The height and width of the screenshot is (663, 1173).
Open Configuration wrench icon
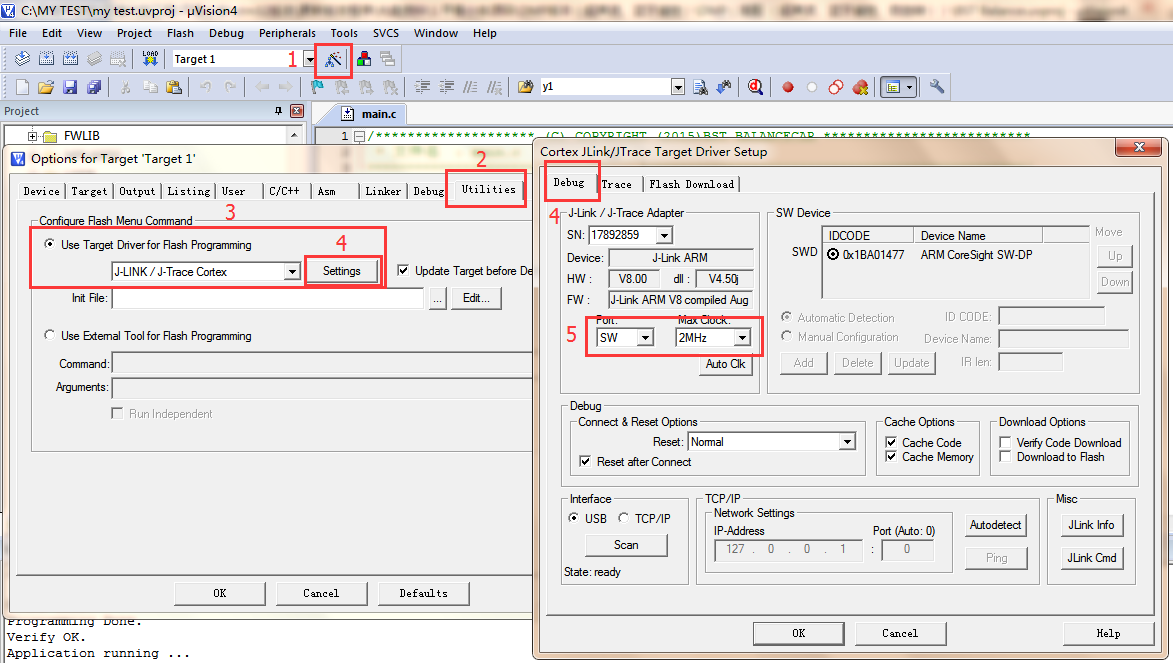pos(937,87)
